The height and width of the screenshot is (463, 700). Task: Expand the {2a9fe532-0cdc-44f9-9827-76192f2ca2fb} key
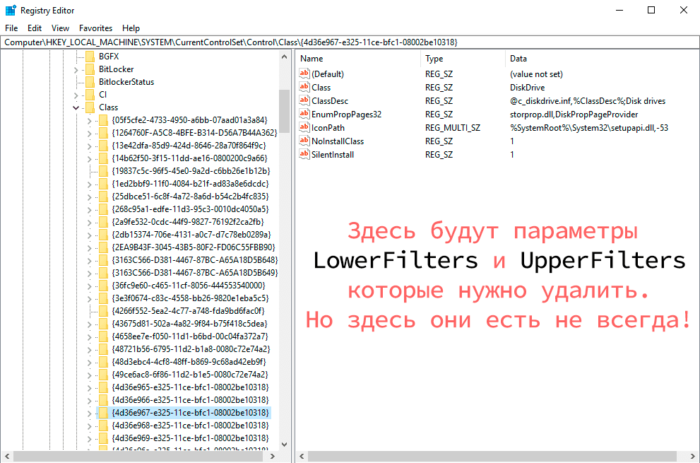pyautogui.click(x=89, y=222)
